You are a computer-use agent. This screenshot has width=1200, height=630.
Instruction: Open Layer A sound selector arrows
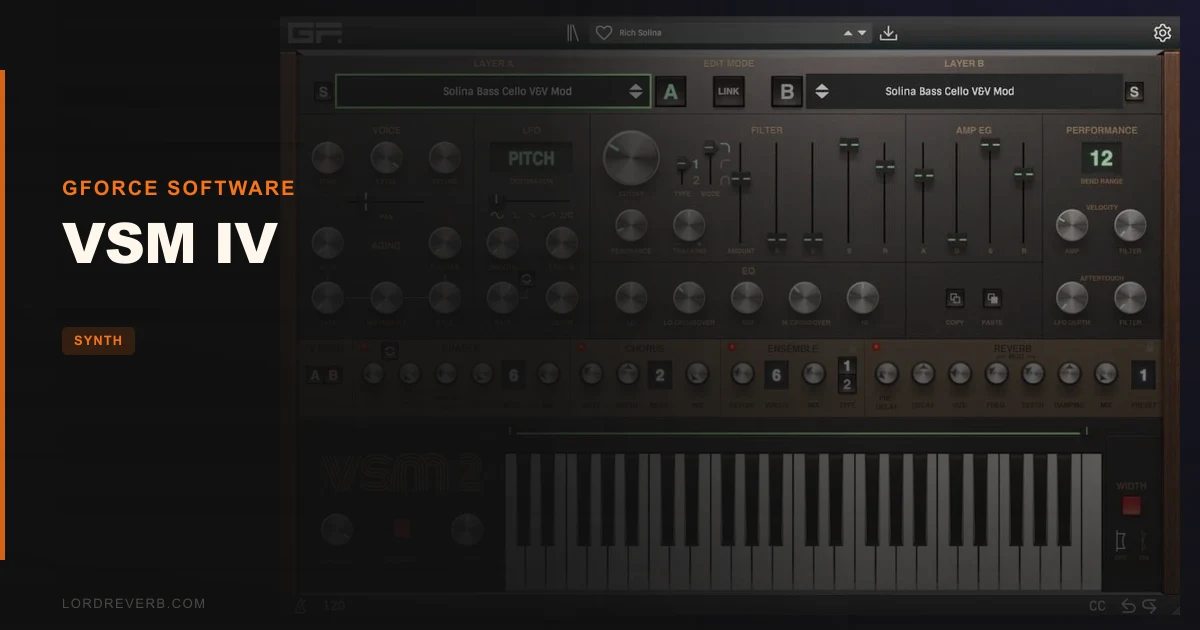(x=636, y=91)
